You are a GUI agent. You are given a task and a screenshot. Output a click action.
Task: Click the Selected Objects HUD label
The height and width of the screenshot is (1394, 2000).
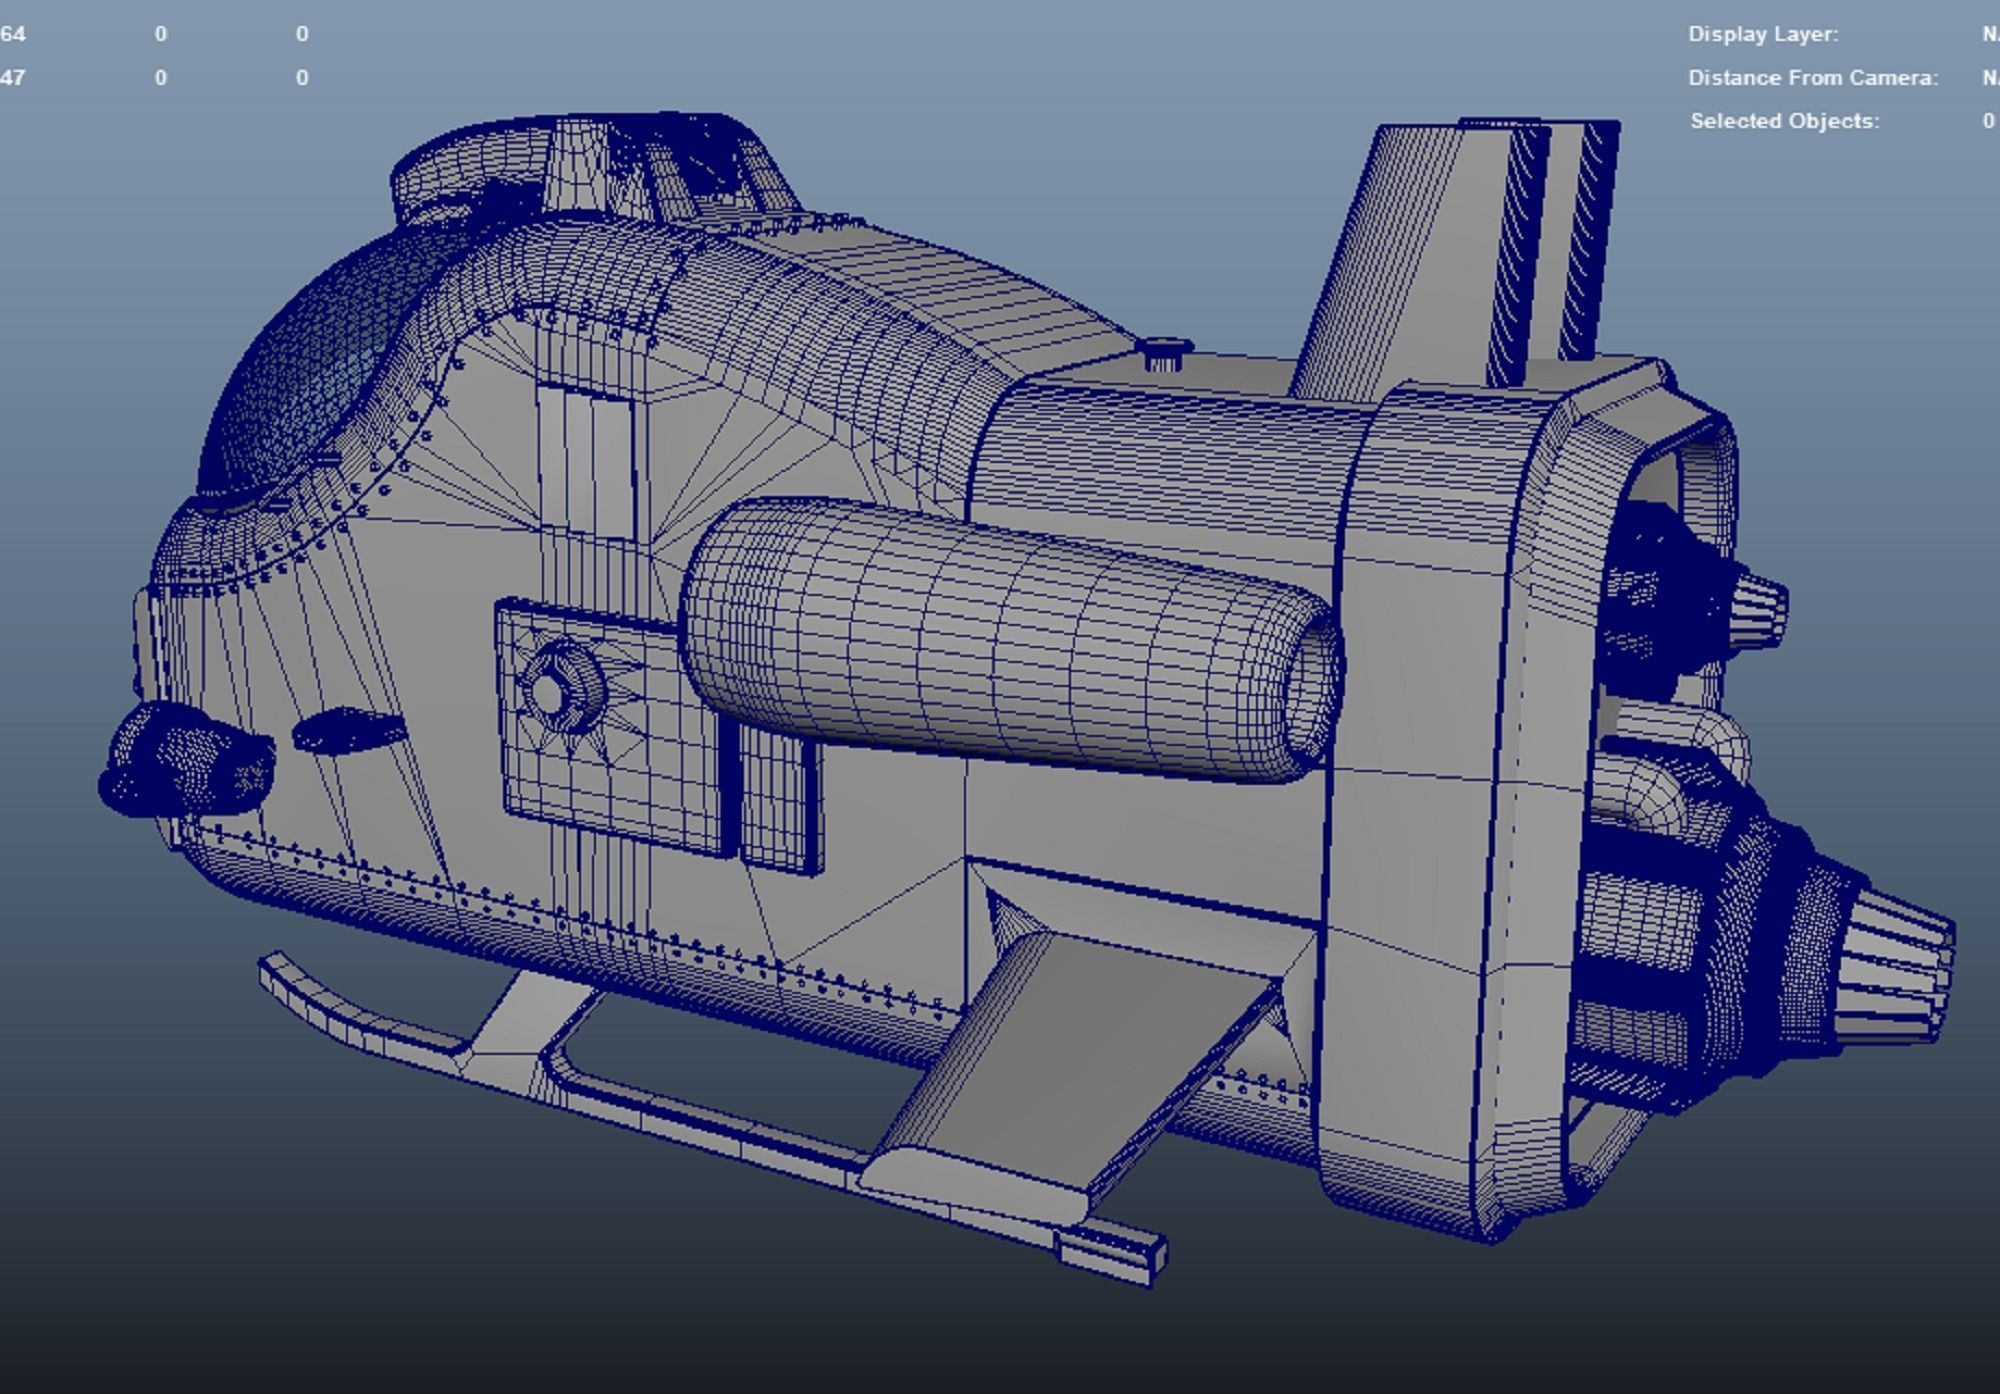[x=1784, y=121]
